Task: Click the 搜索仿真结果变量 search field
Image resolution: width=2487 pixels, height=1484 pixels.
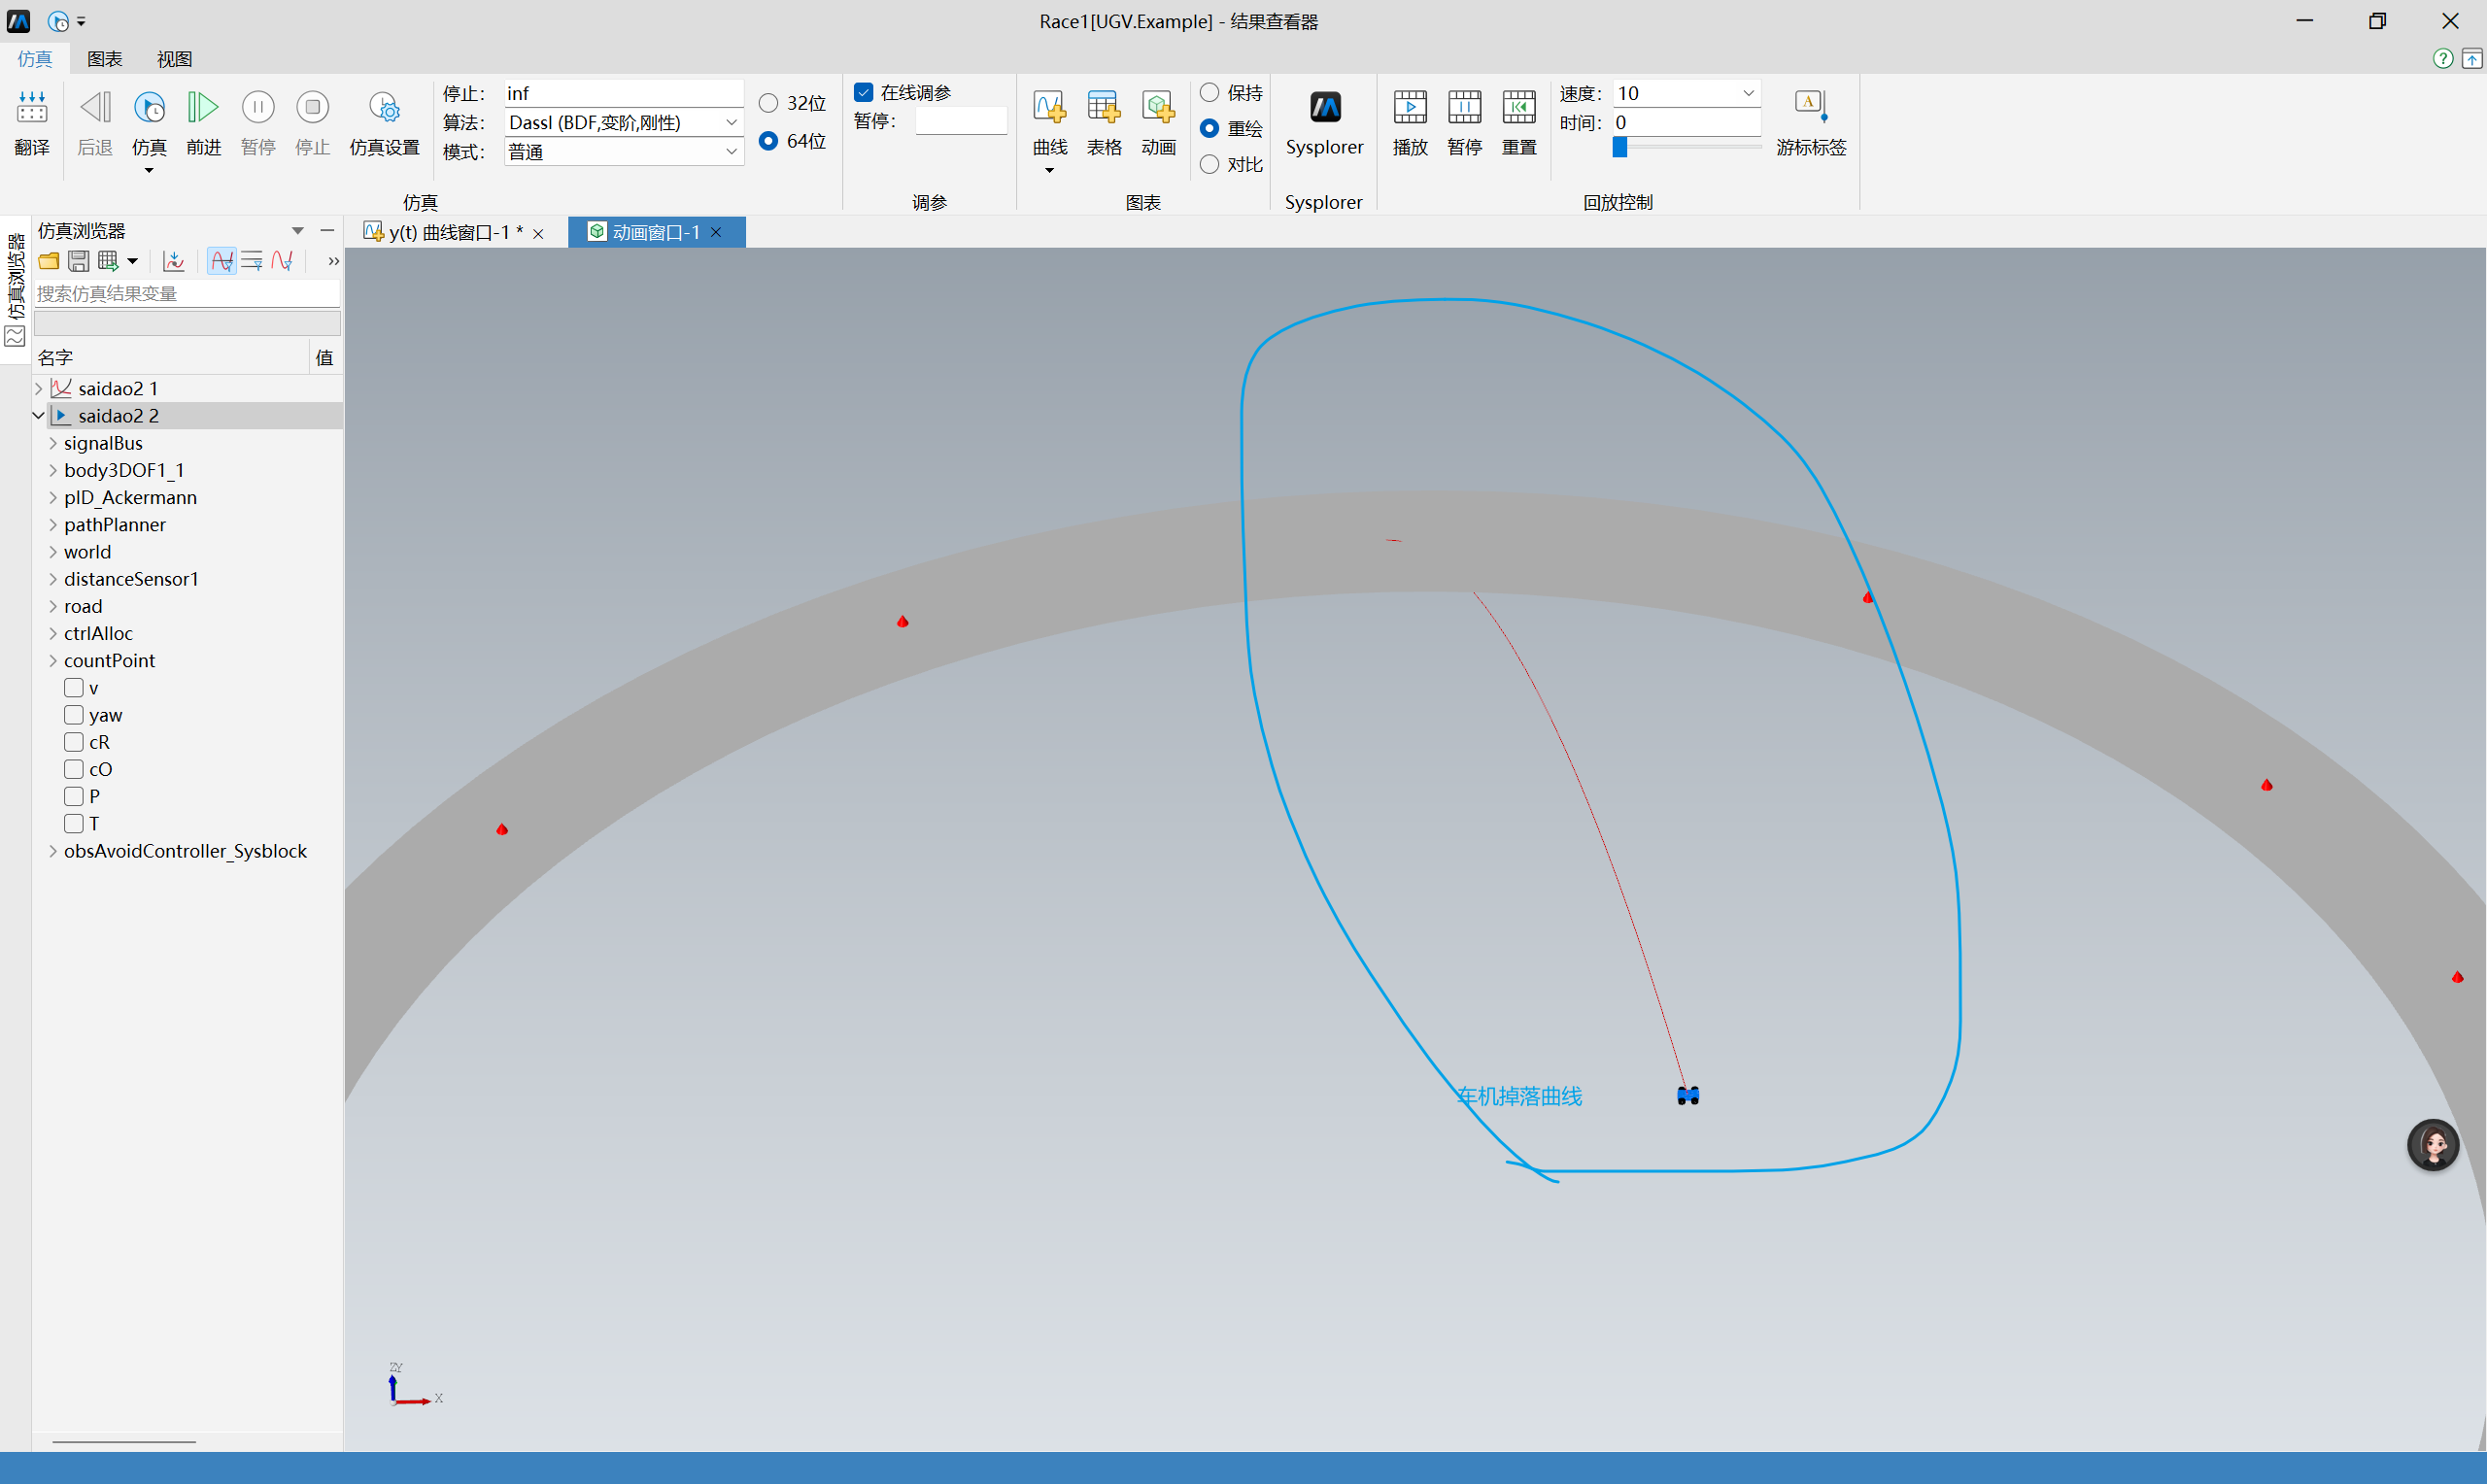Action: click(x=187, y=293)
